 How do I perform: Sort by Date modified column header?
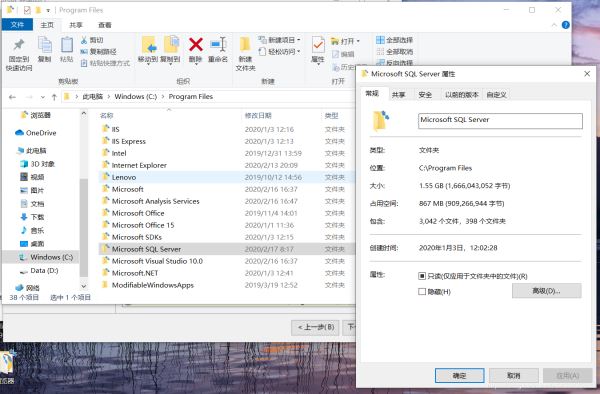(x=258, y=115)
